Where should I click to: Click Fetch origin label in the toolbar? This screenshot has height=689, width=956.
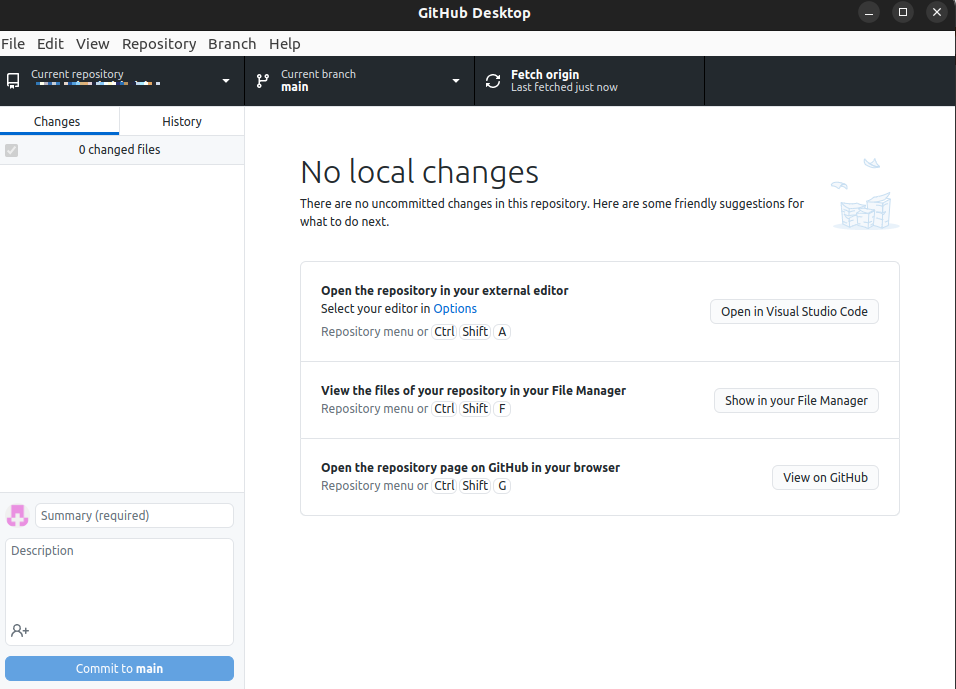[x=545, y=74]
